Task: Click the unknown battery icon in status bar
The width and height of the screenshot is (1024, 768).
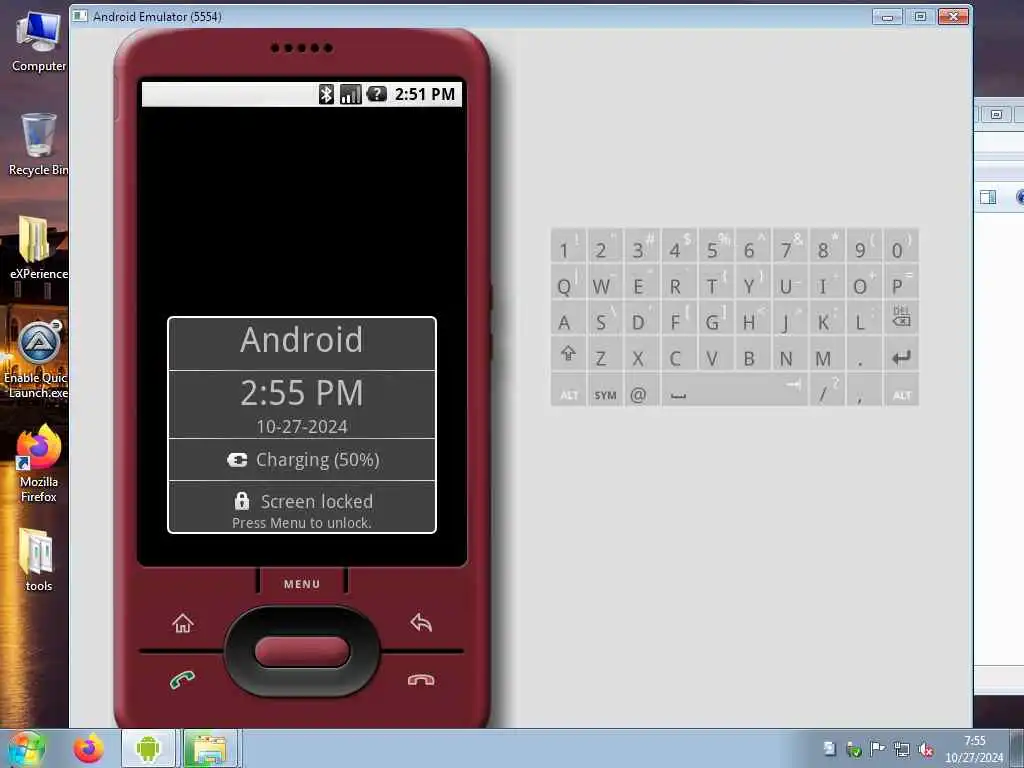Action: (x=377, y=94)
